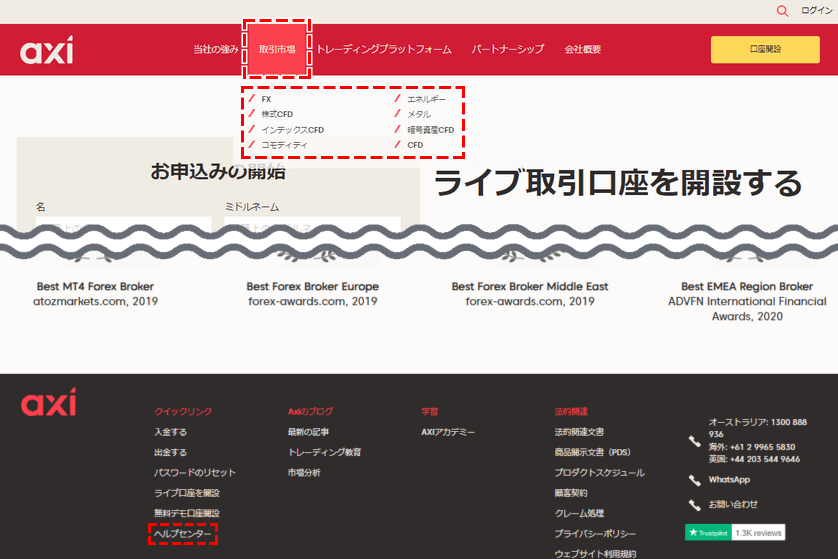The image size is (838, 559).
Task: Open the 1.3K reviews link
Action: (x=758, y=532)
